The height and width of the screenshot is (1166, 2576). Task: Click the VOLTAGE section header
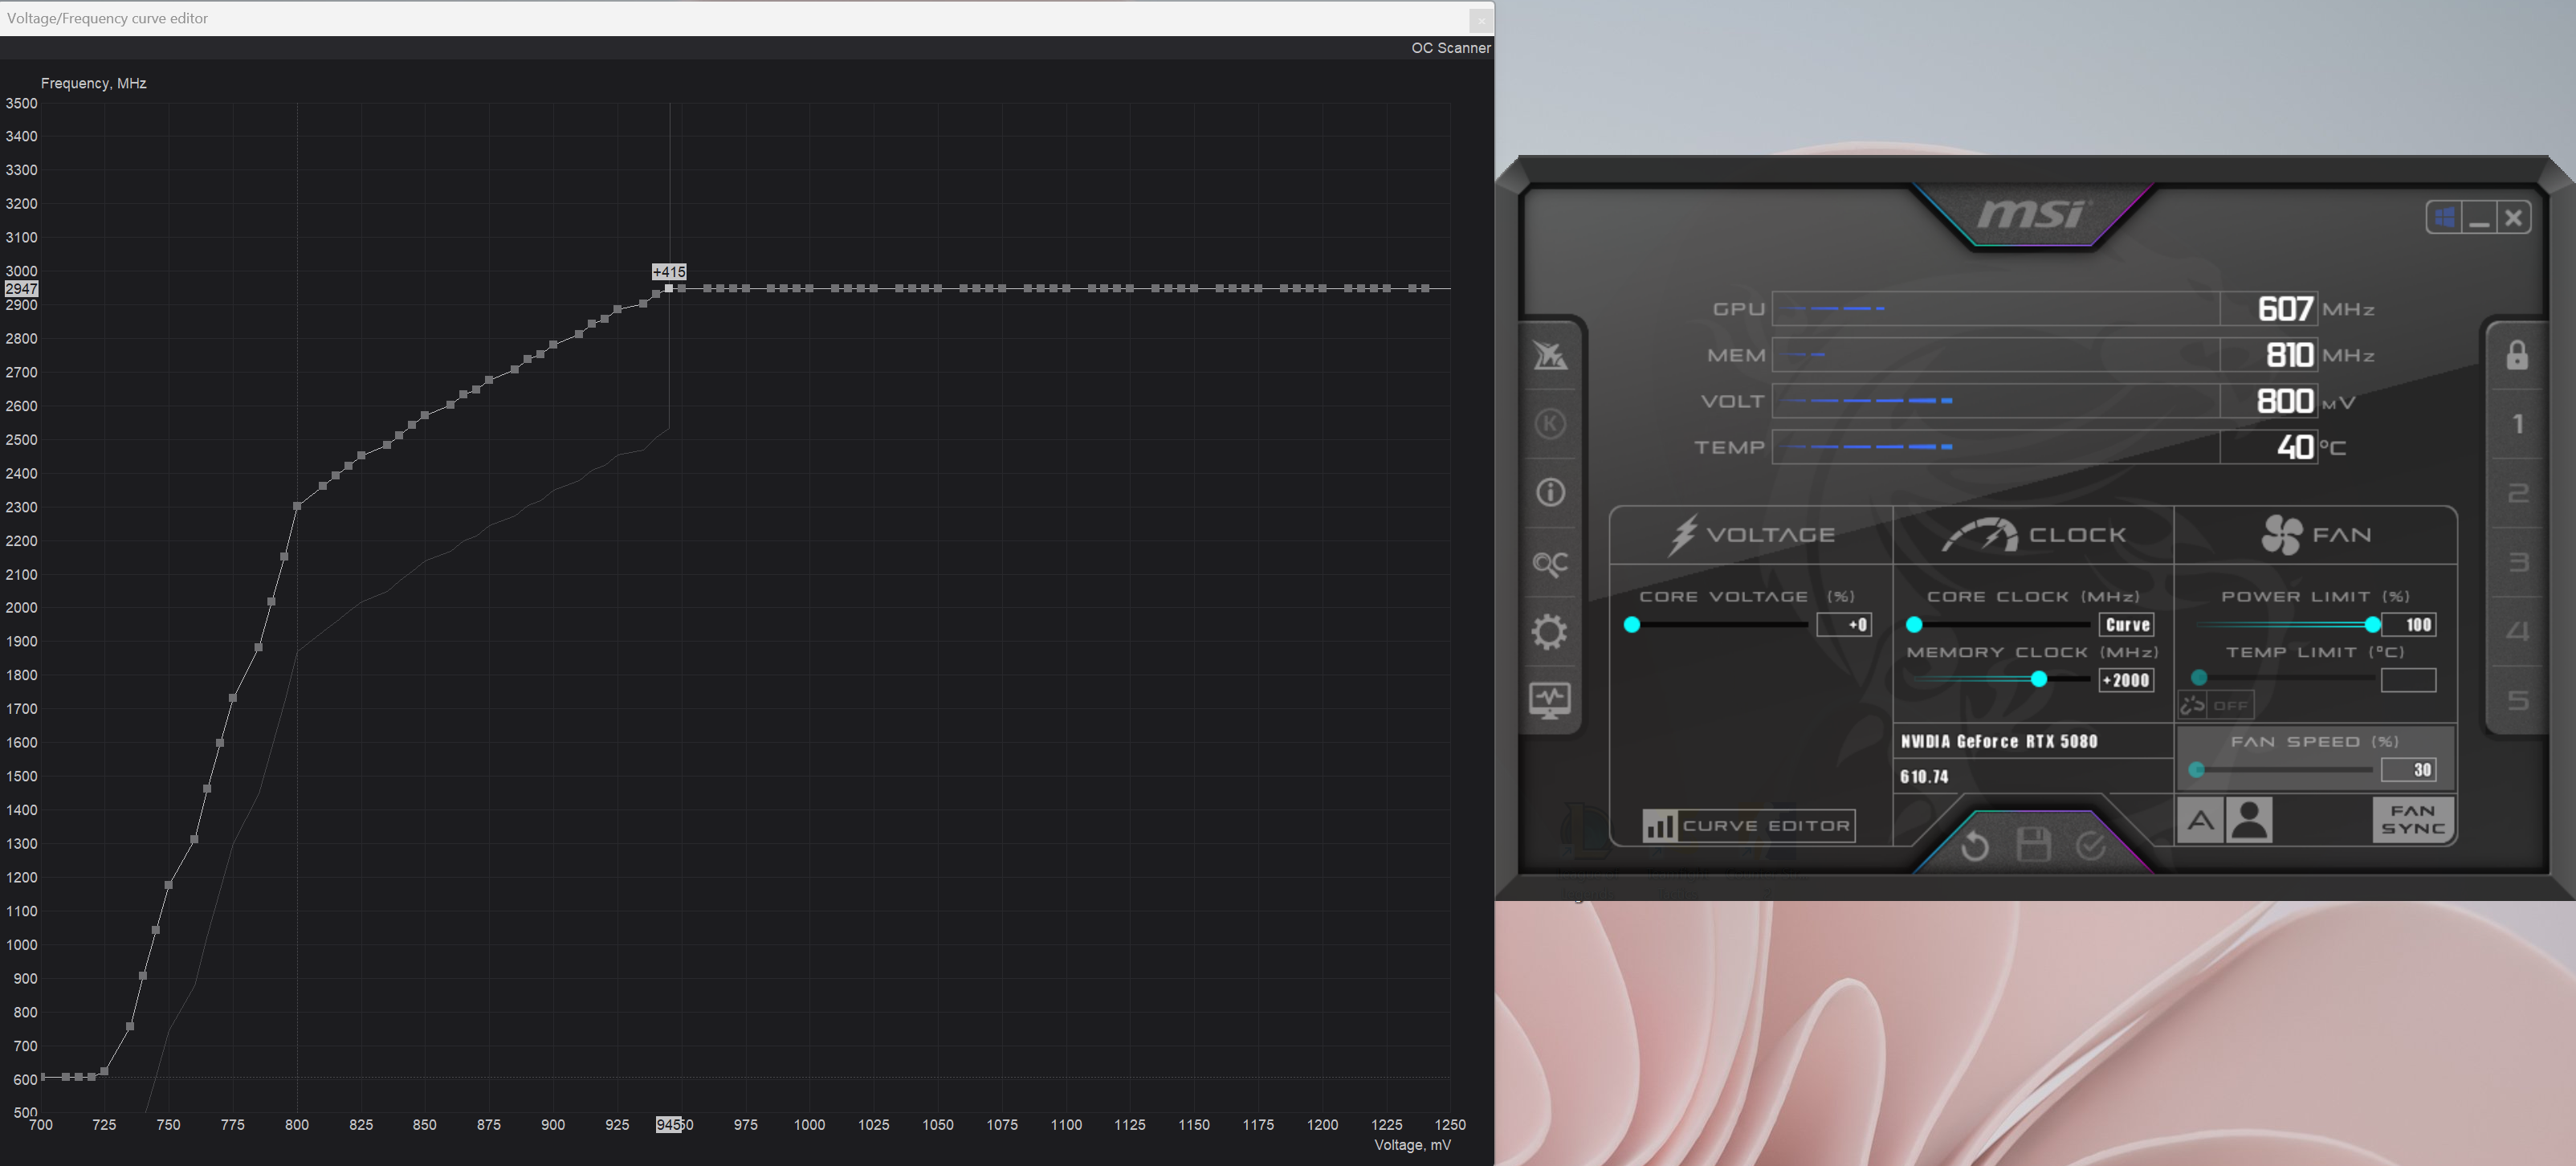(1751, 535)
